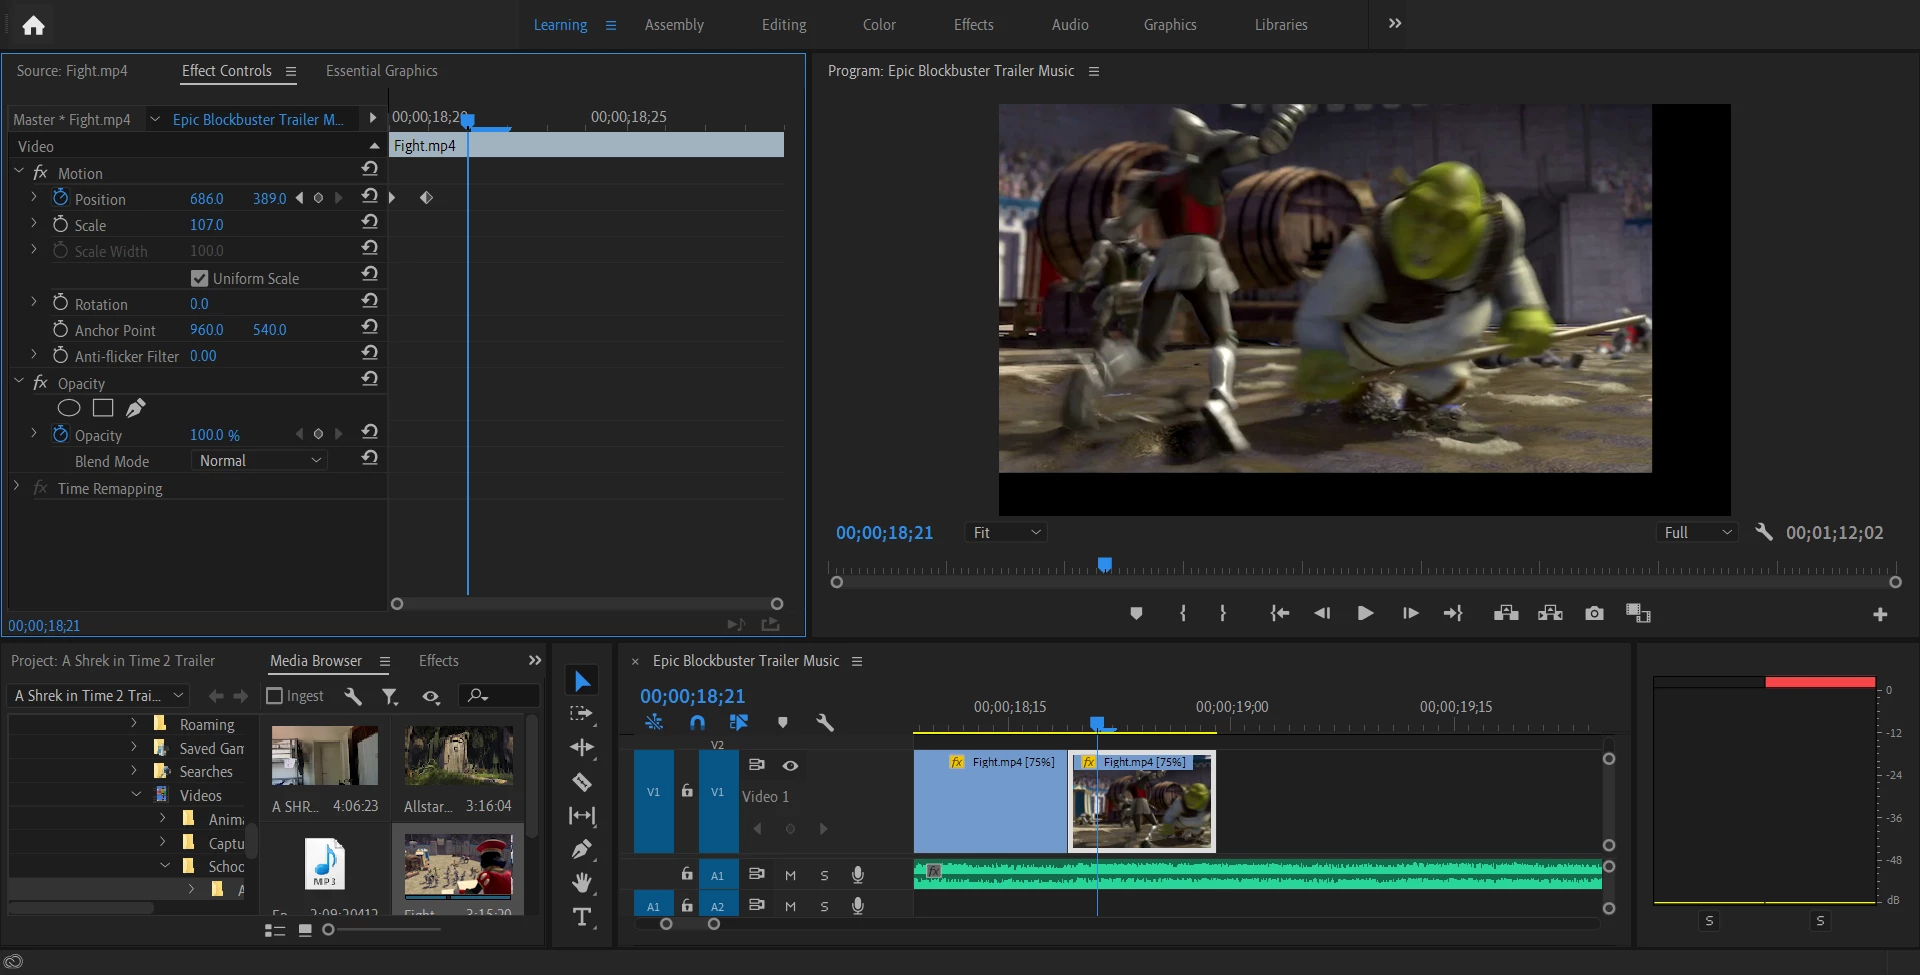Open the Full playback resolution dropdown
Viewport: 1920px width, 975px height.
coord(1697,533)
